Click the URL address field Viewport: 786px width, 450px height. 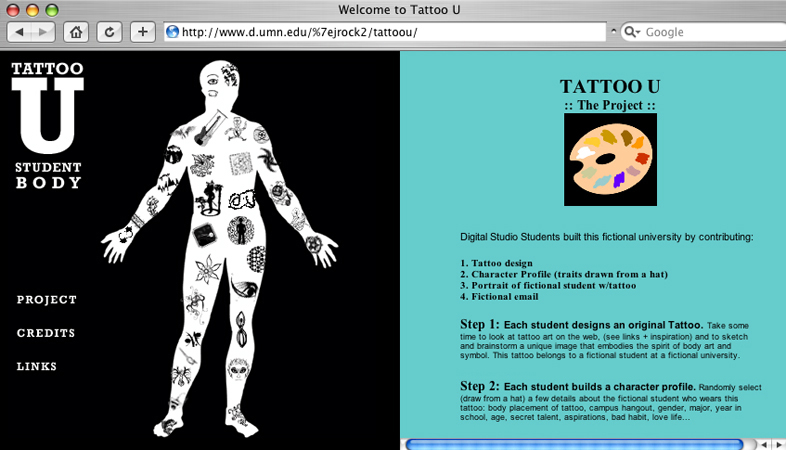pos(390,32)
